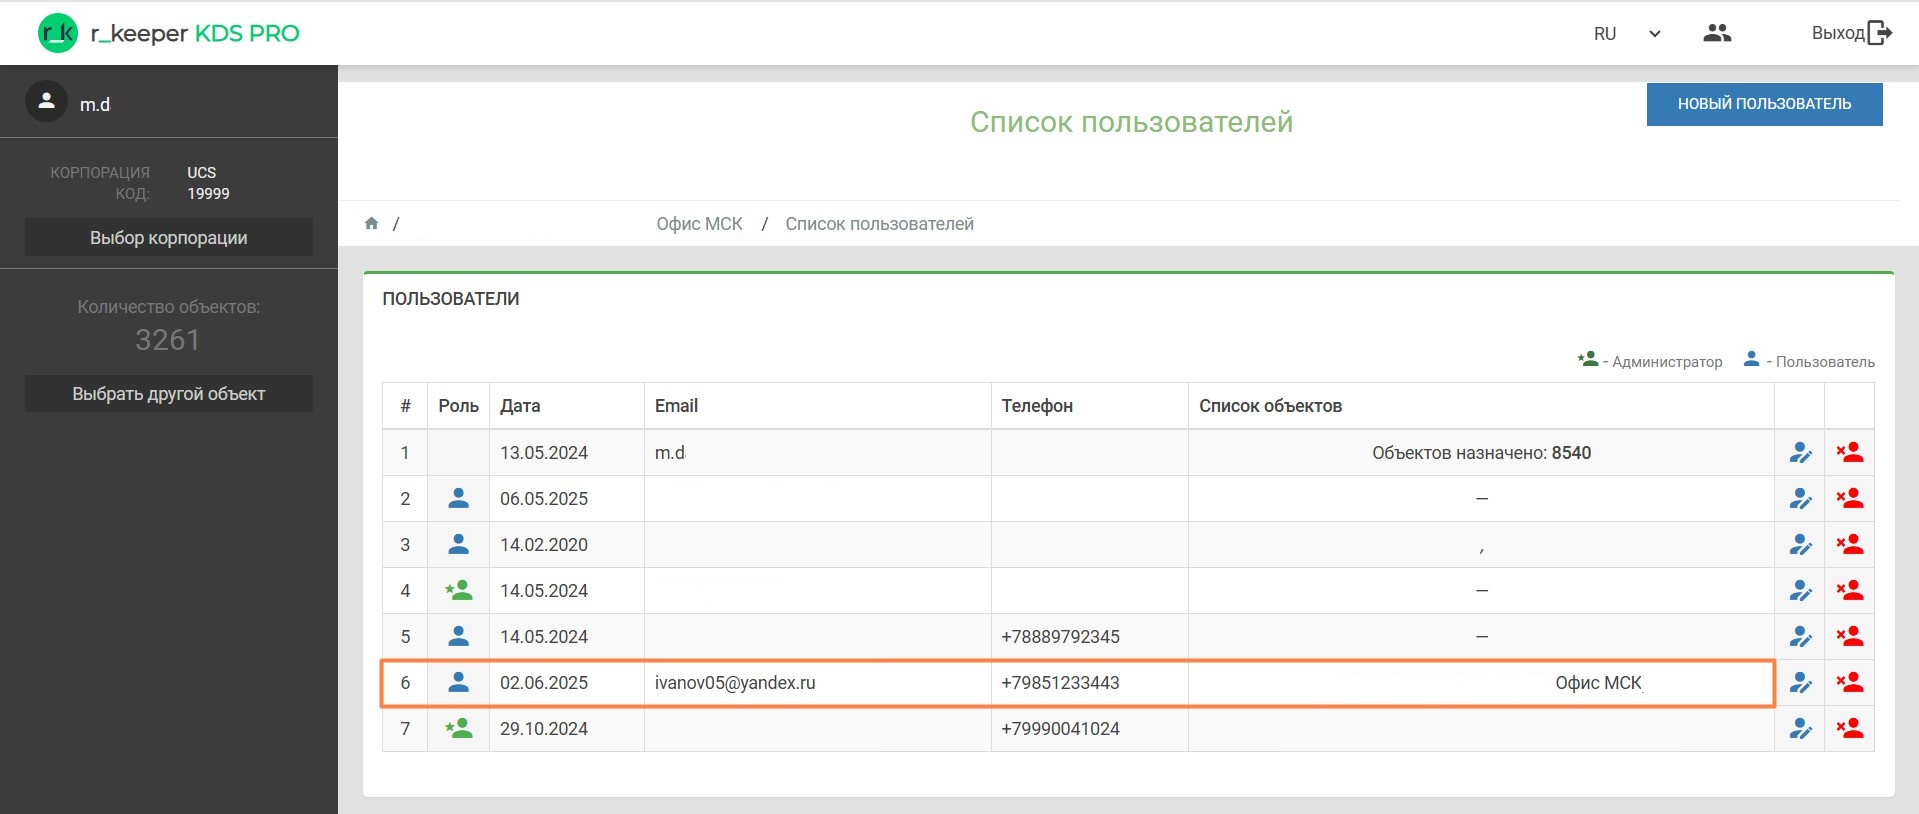The height and width of the screenshot is (814, 1919).
Task: Log out using the Выход link
Action: (1851, 33)
